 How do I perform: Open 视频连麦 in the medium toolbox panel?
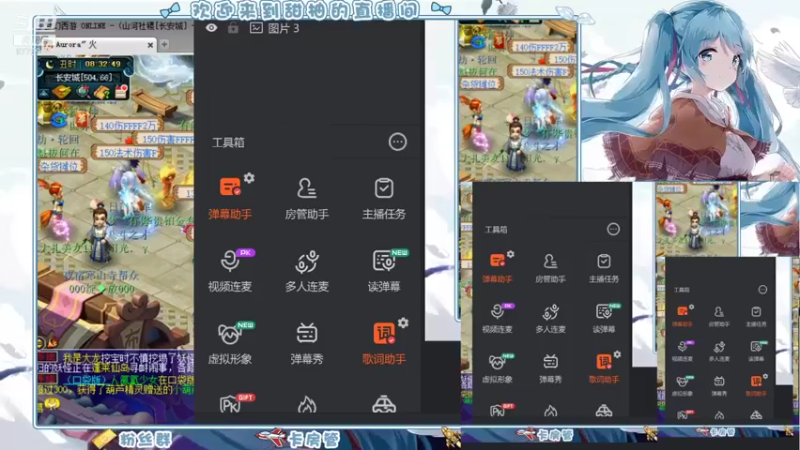pos(497,318)
